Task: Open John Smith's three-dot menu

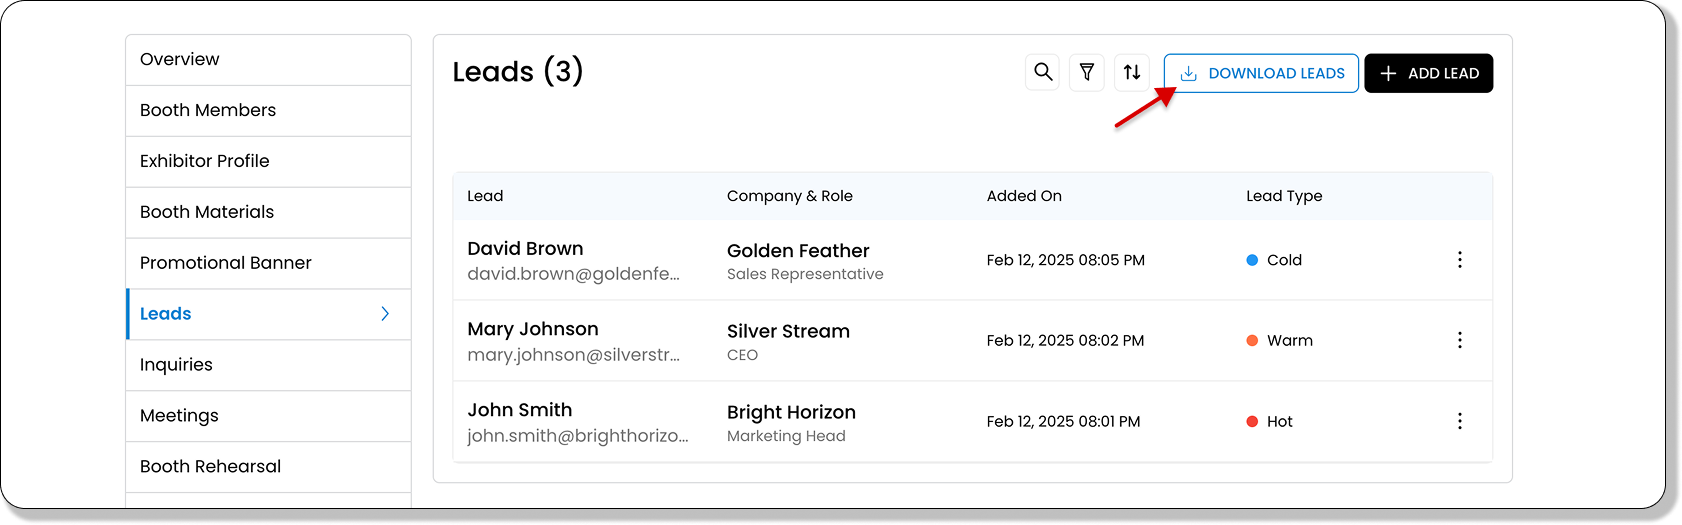Action: [x=1460, y=421]
